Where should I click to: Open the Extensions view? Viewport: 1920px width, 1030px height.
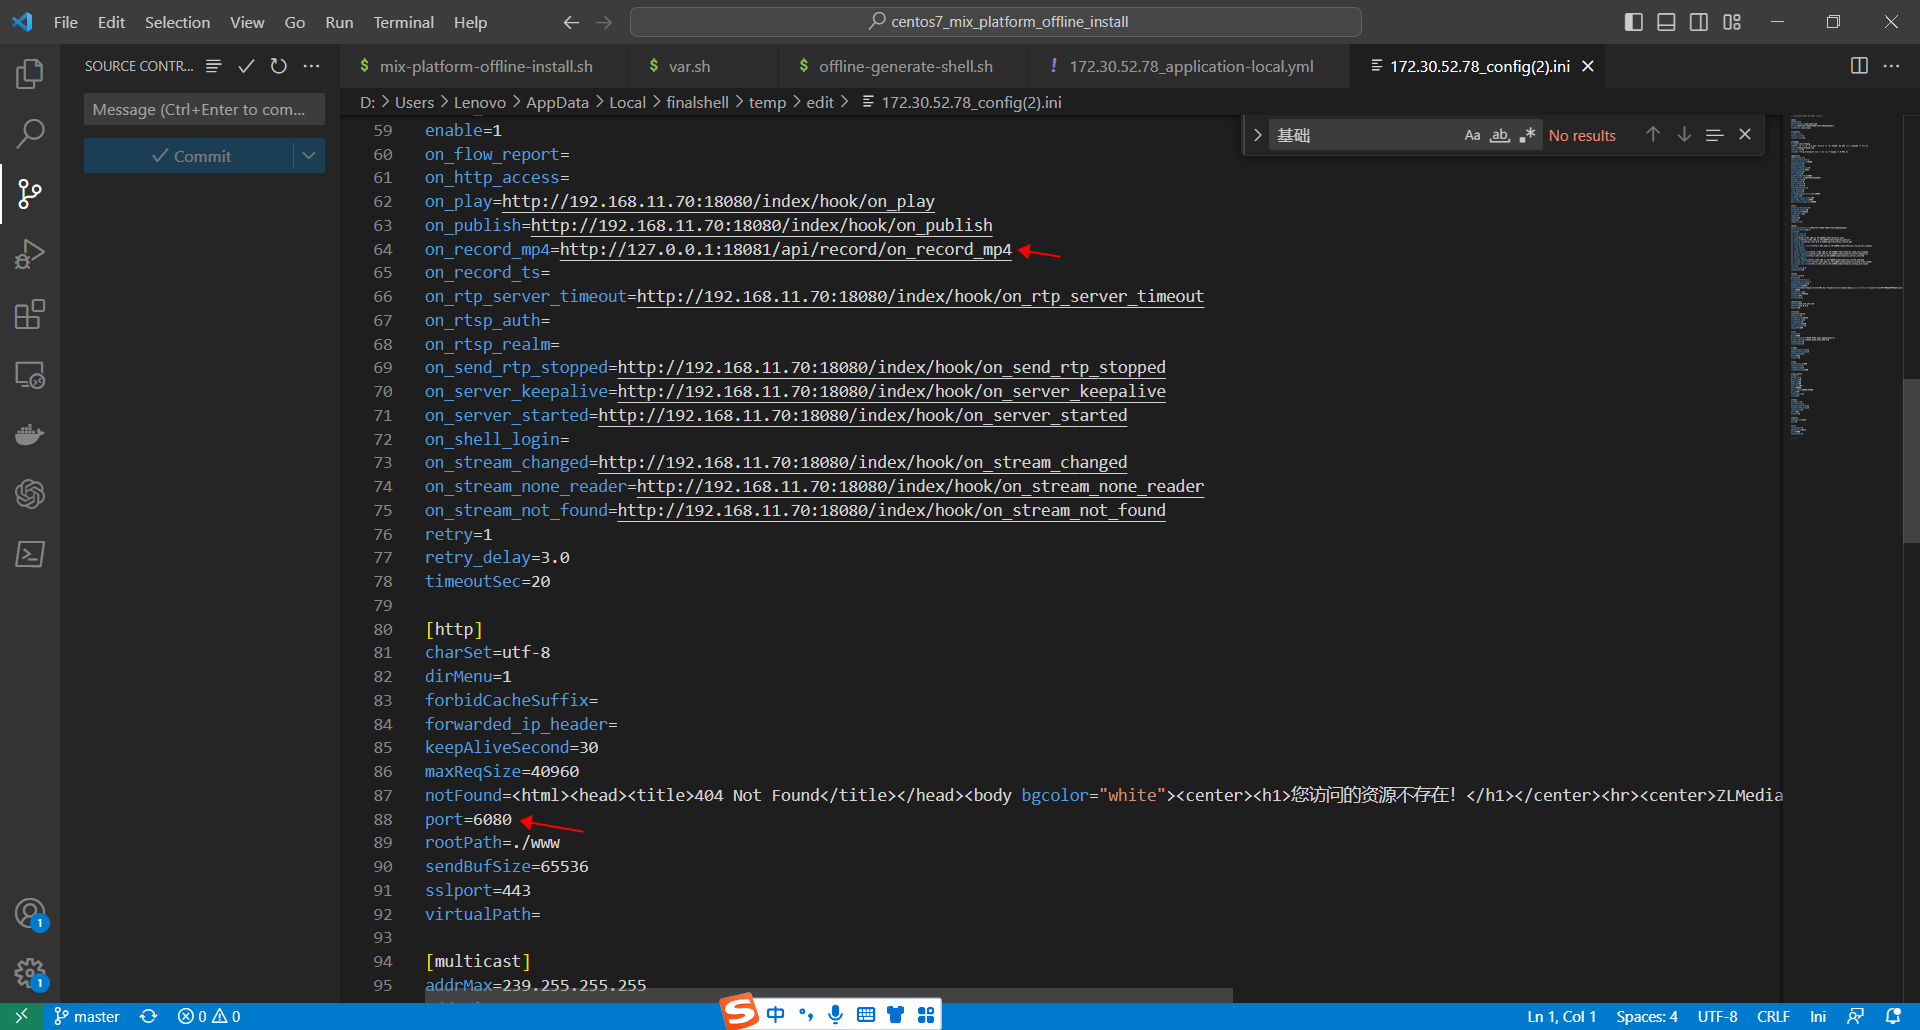pos(30,314)
